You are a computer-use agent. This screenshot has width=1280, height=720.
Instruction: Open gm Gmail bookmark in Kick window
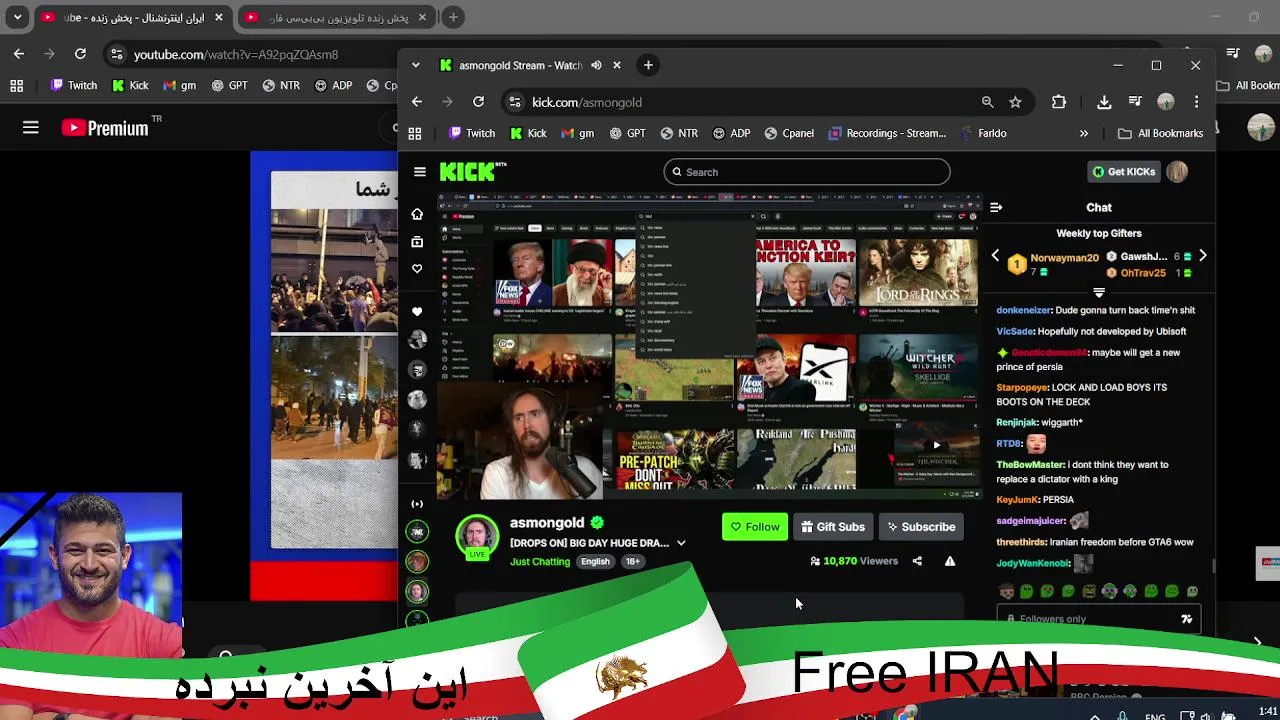(x=577, y=133)
